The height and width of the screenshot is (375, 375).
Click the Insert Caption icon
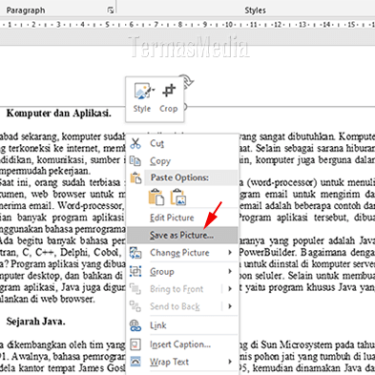[x=135, y=344]
